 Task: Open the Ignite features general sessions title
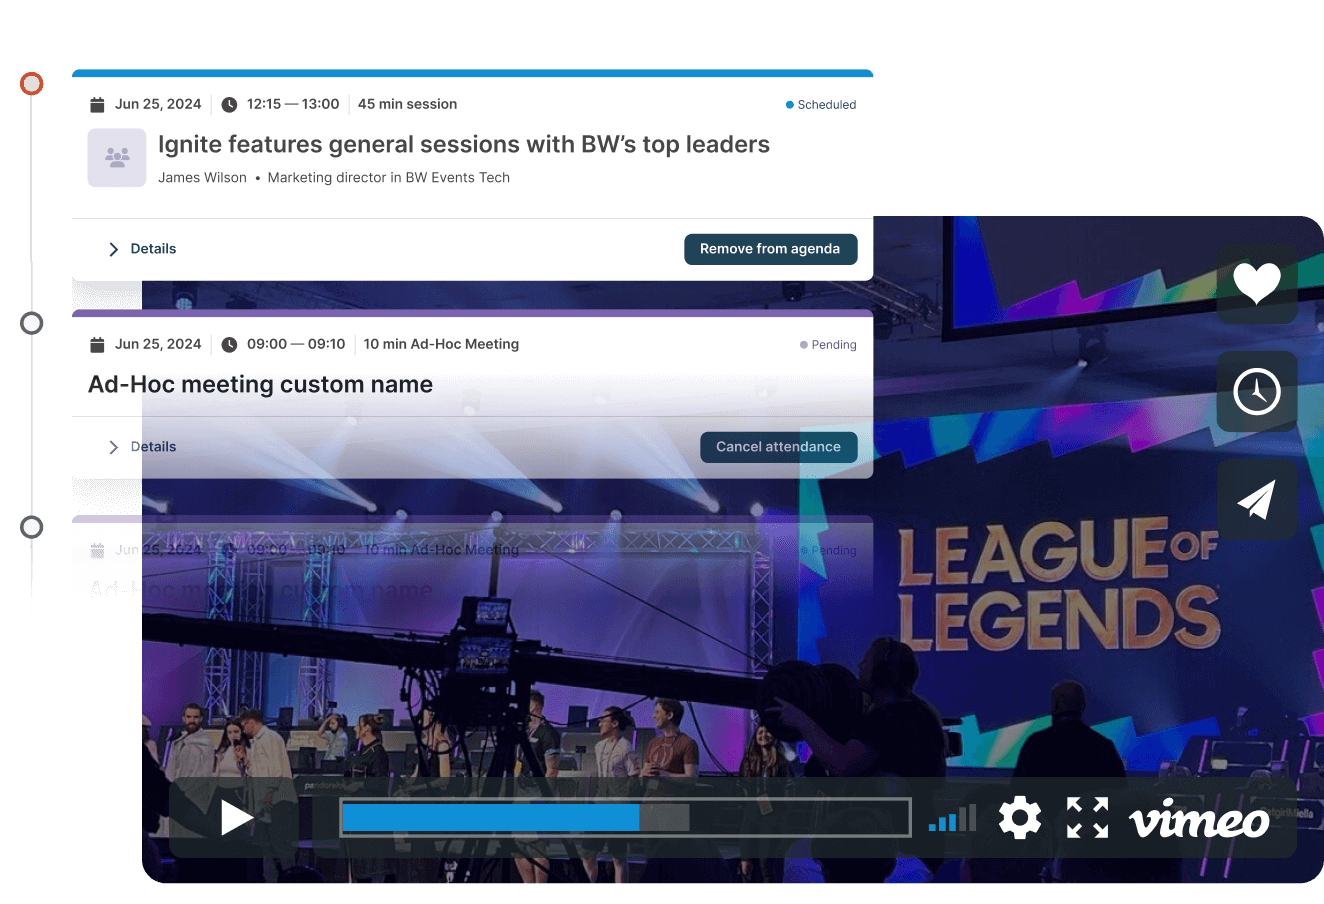tap(464, 145)
